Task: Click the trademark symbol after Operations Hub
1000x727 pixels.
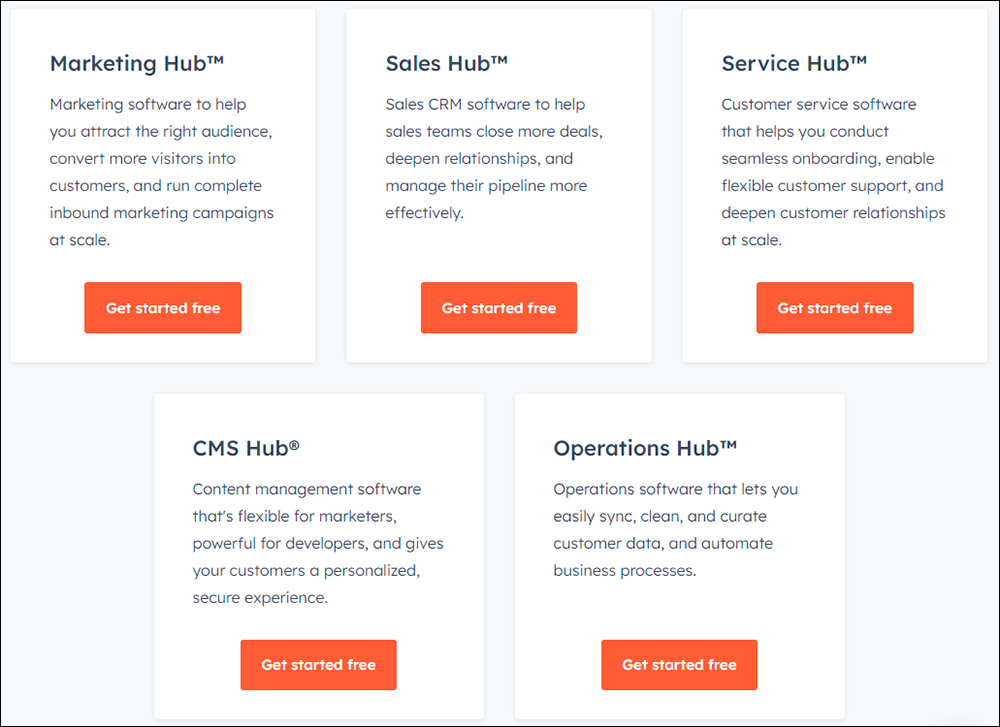Action: (728, 444)
